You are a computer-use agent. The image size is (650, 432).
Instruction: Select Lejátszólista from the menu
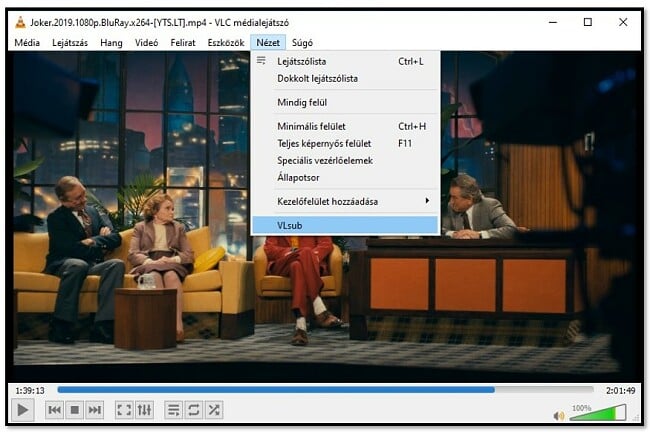[345, 61]
